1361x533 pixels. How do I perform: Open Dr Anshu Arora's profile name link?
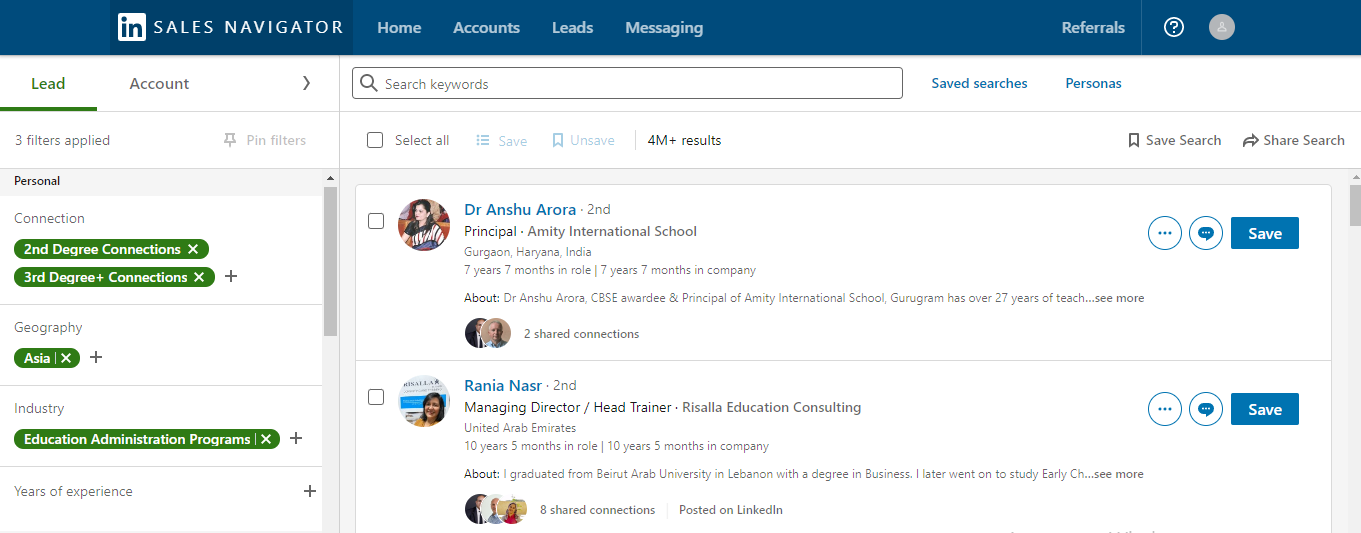pyautogui.click(x=520, y=209)
